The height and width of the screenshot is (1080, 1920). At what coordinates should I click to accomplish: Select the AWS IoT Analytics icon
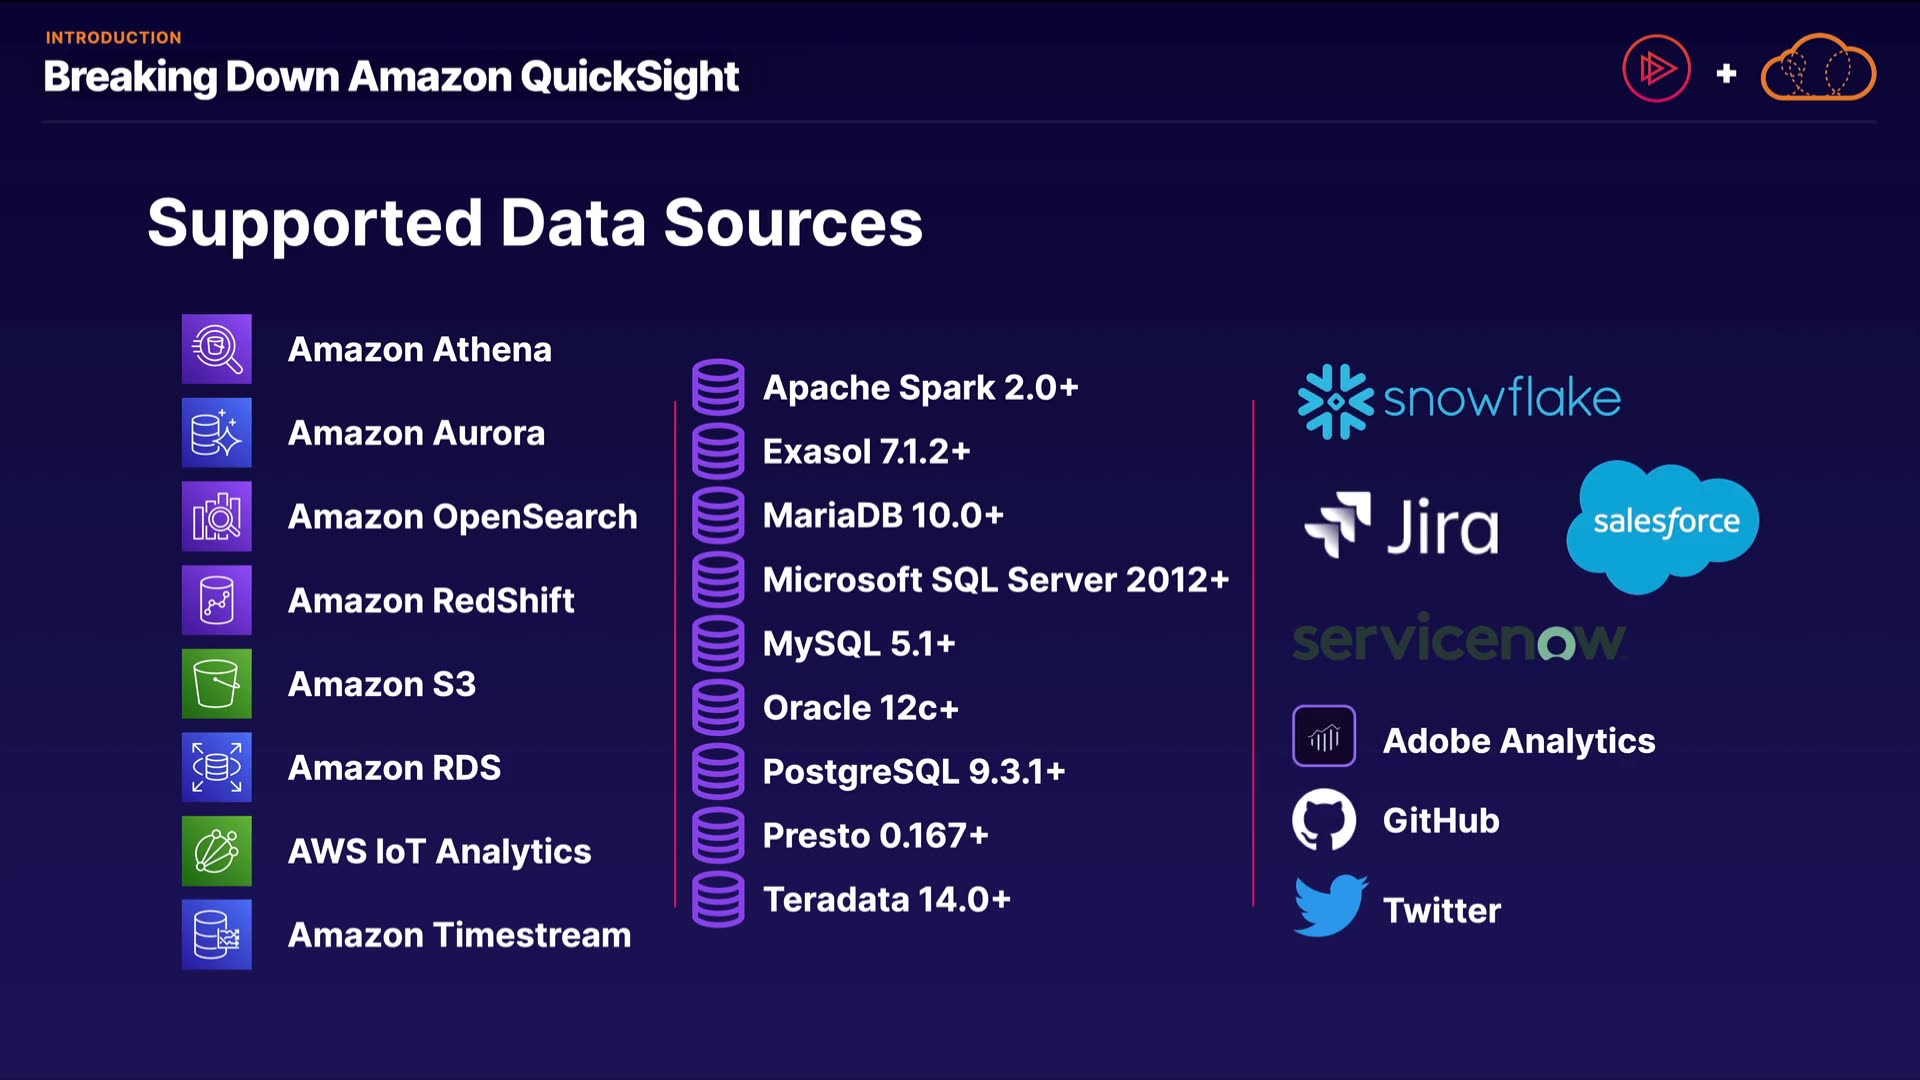(x=216, y=851)
